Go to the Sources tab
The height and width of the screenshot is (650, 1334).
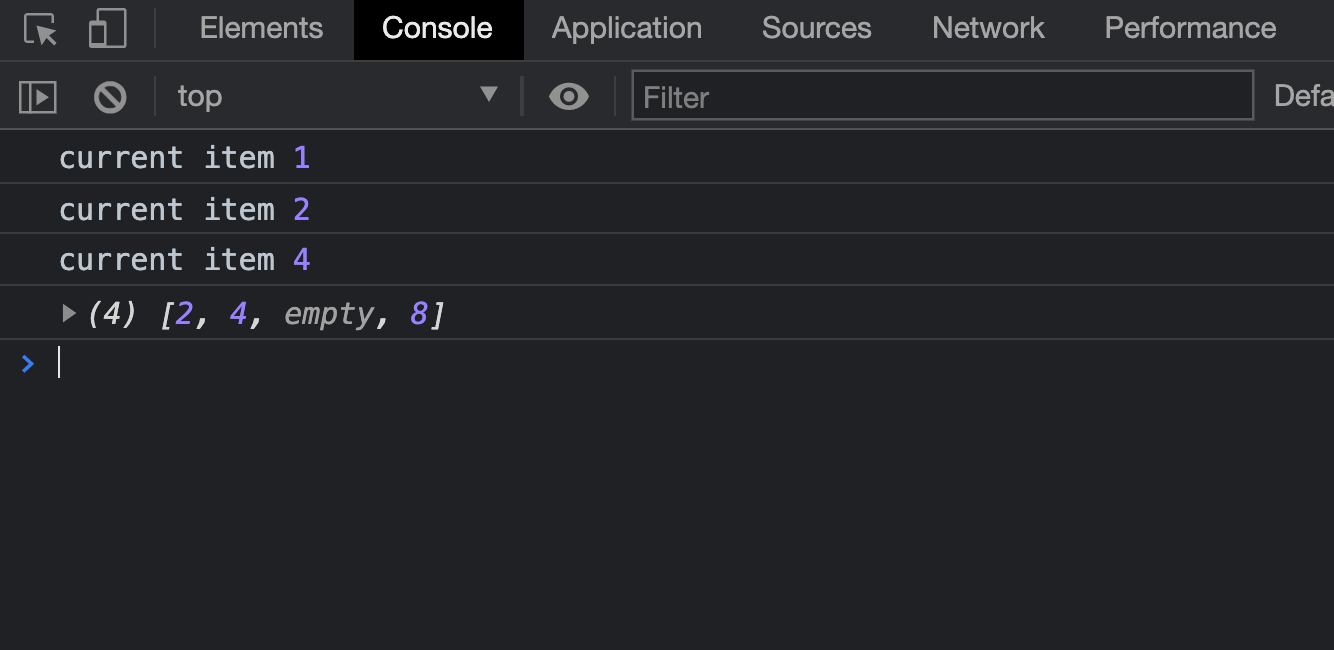(816, 28)
